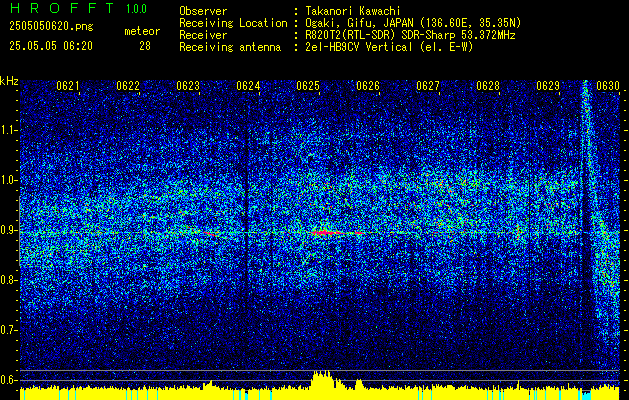The image size is (629, 400).
Task: Click the 0621 time marker
Action: (x=67, y=86)
